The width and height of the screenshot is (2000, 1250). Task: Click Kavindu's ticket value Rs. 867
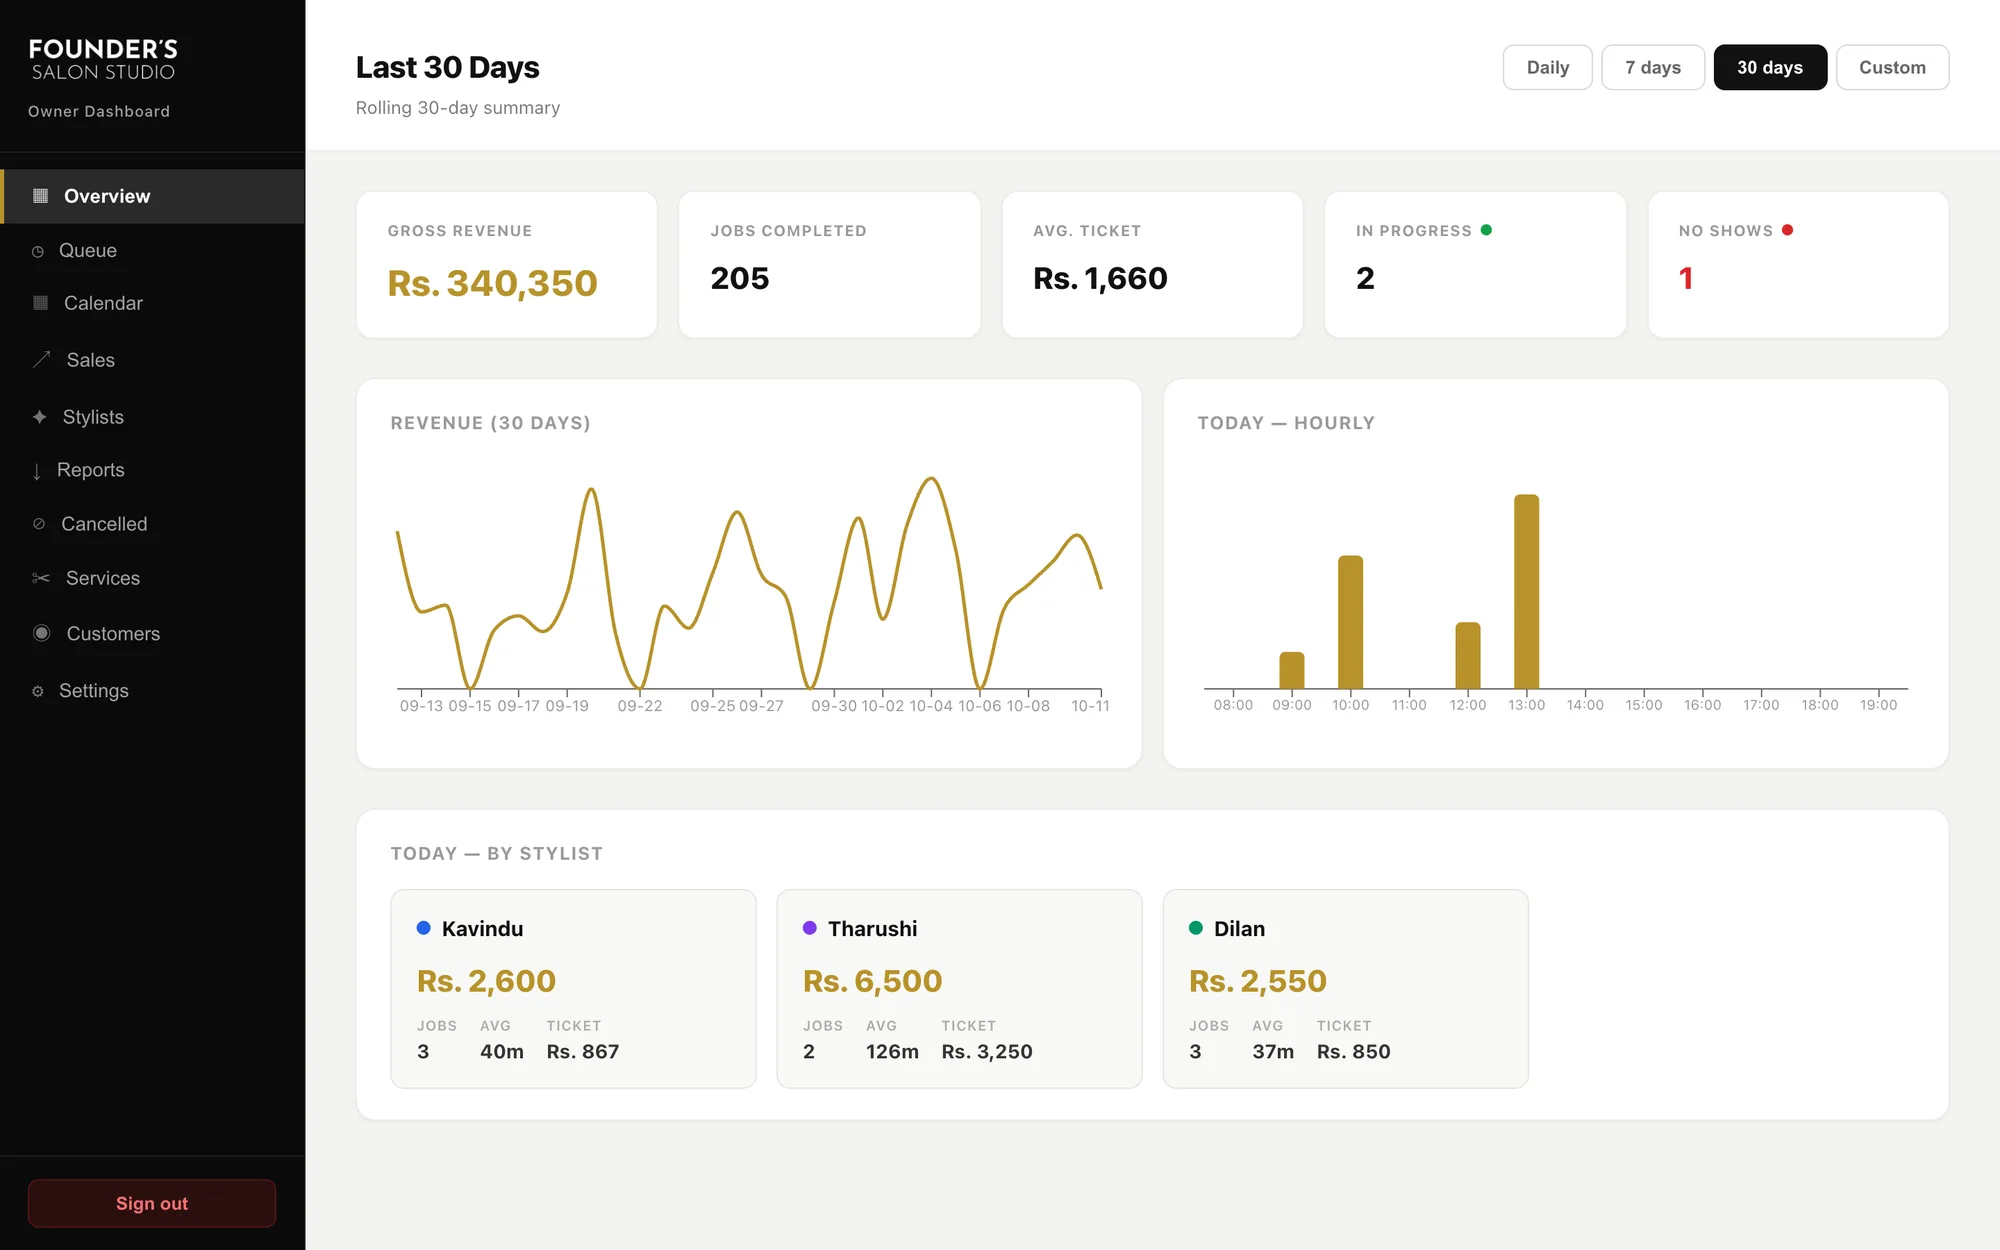583,1052
